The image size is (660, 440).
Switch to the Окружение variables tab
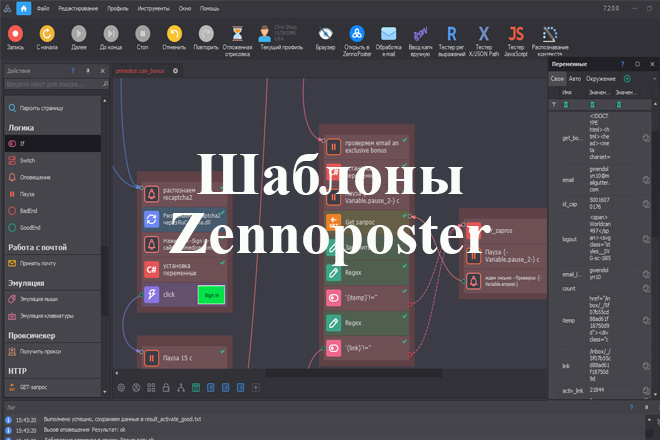point(601,79)
